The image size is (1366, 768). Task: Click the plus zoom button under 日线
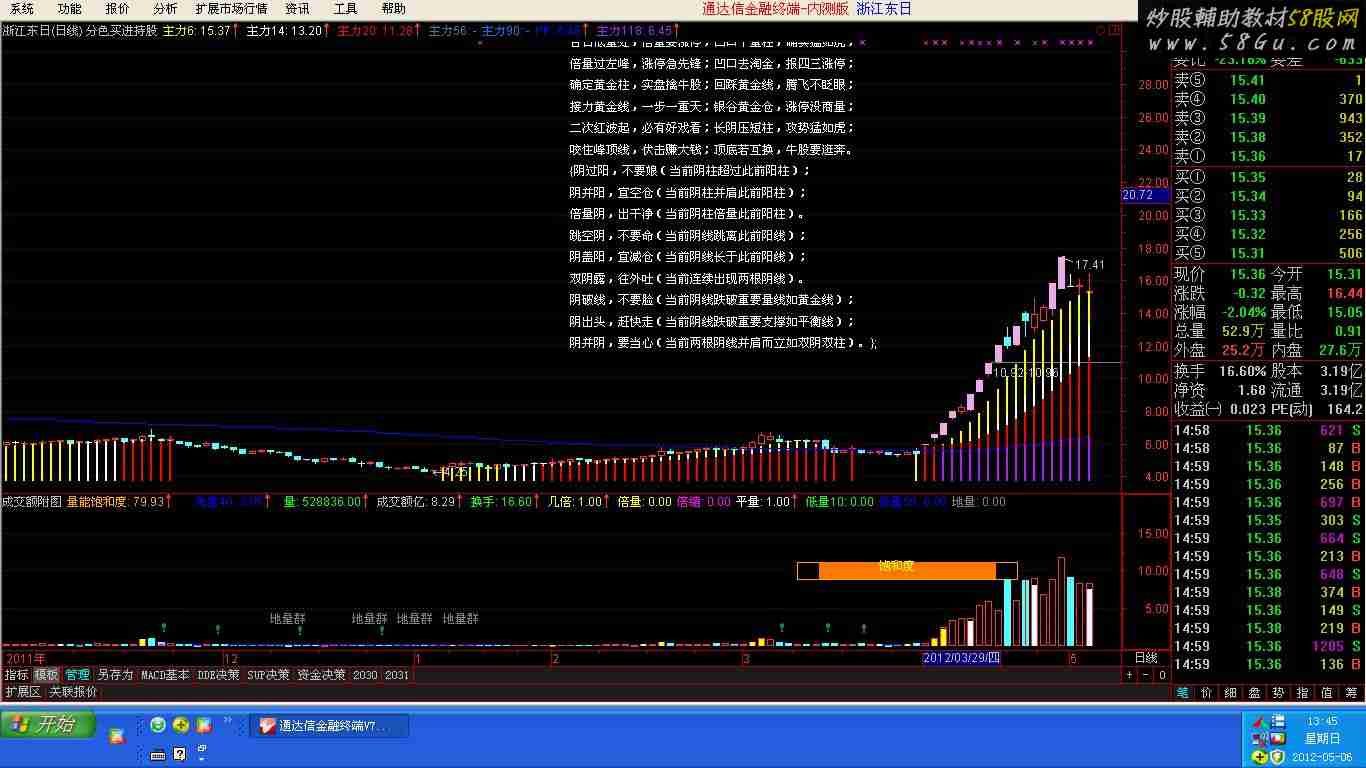(x=1130, y=675)
